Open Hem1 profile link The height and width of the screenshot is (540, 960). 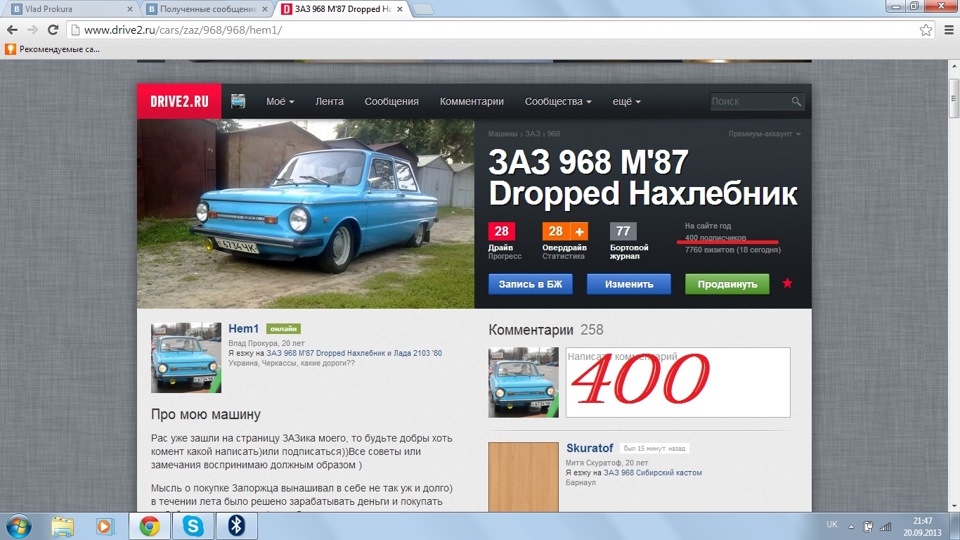click(244, 329)
